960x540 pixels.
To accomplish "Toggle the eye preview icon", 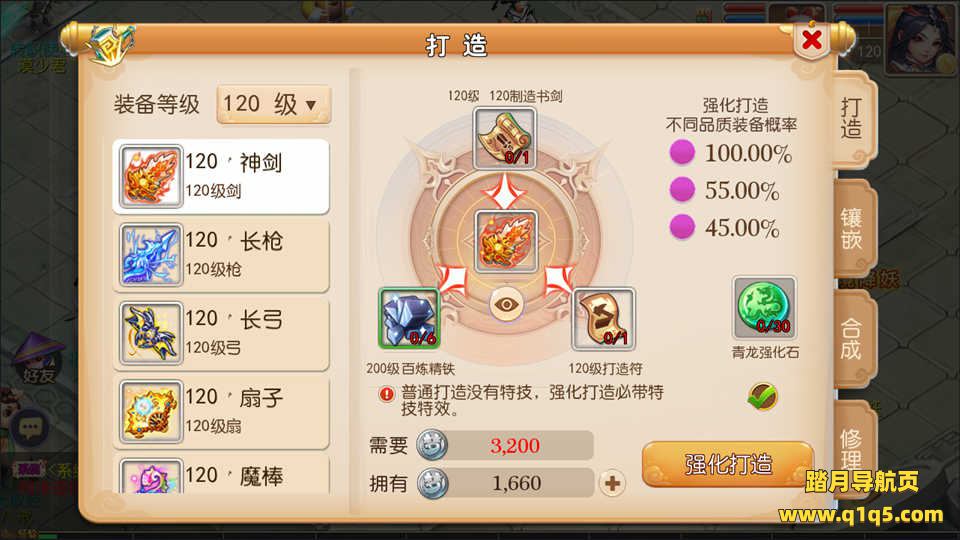I will point(506,304).
